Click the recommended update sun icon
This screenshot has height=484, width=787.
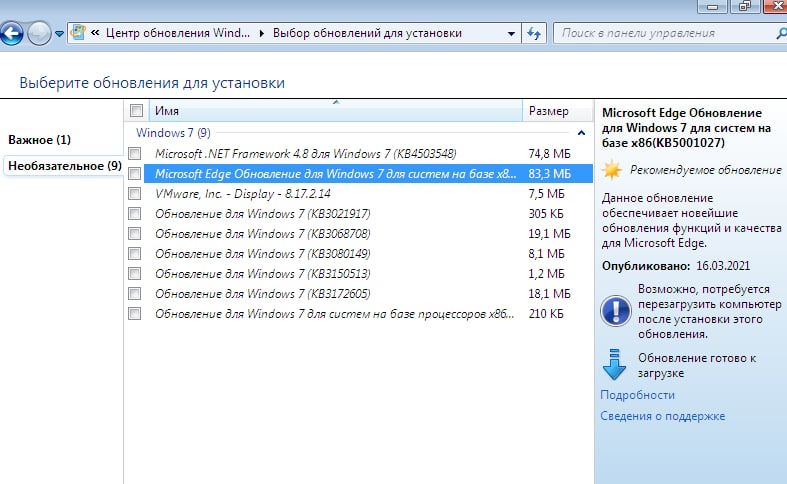612,170
